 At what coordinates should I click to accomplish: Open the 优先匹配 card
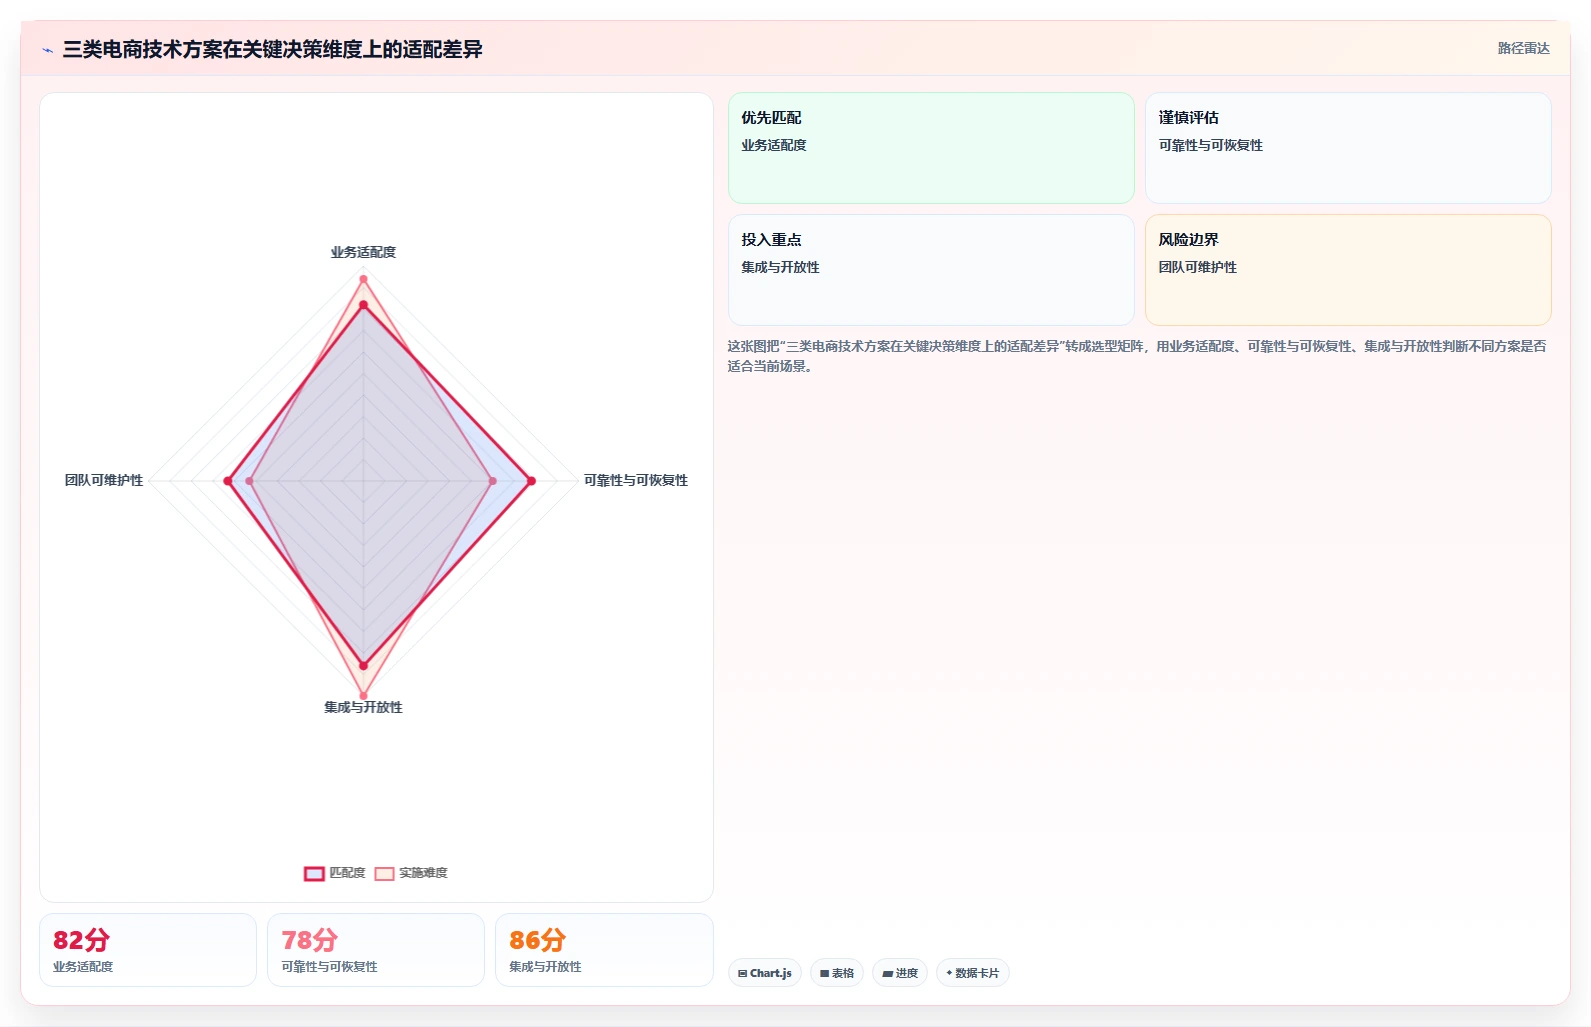click(x=931, y=148)
